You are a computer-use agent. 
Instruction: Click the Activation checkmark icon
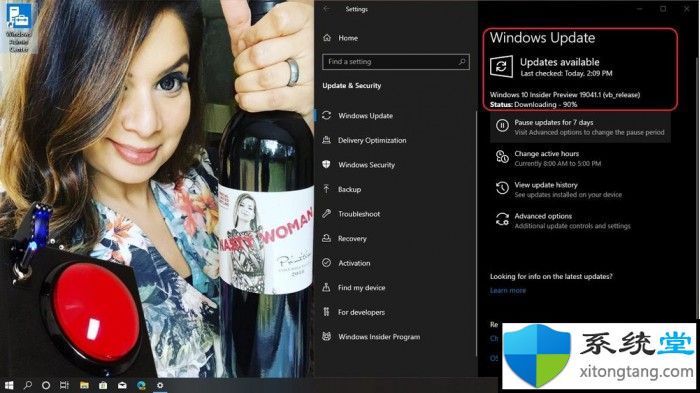click(327, 263)
